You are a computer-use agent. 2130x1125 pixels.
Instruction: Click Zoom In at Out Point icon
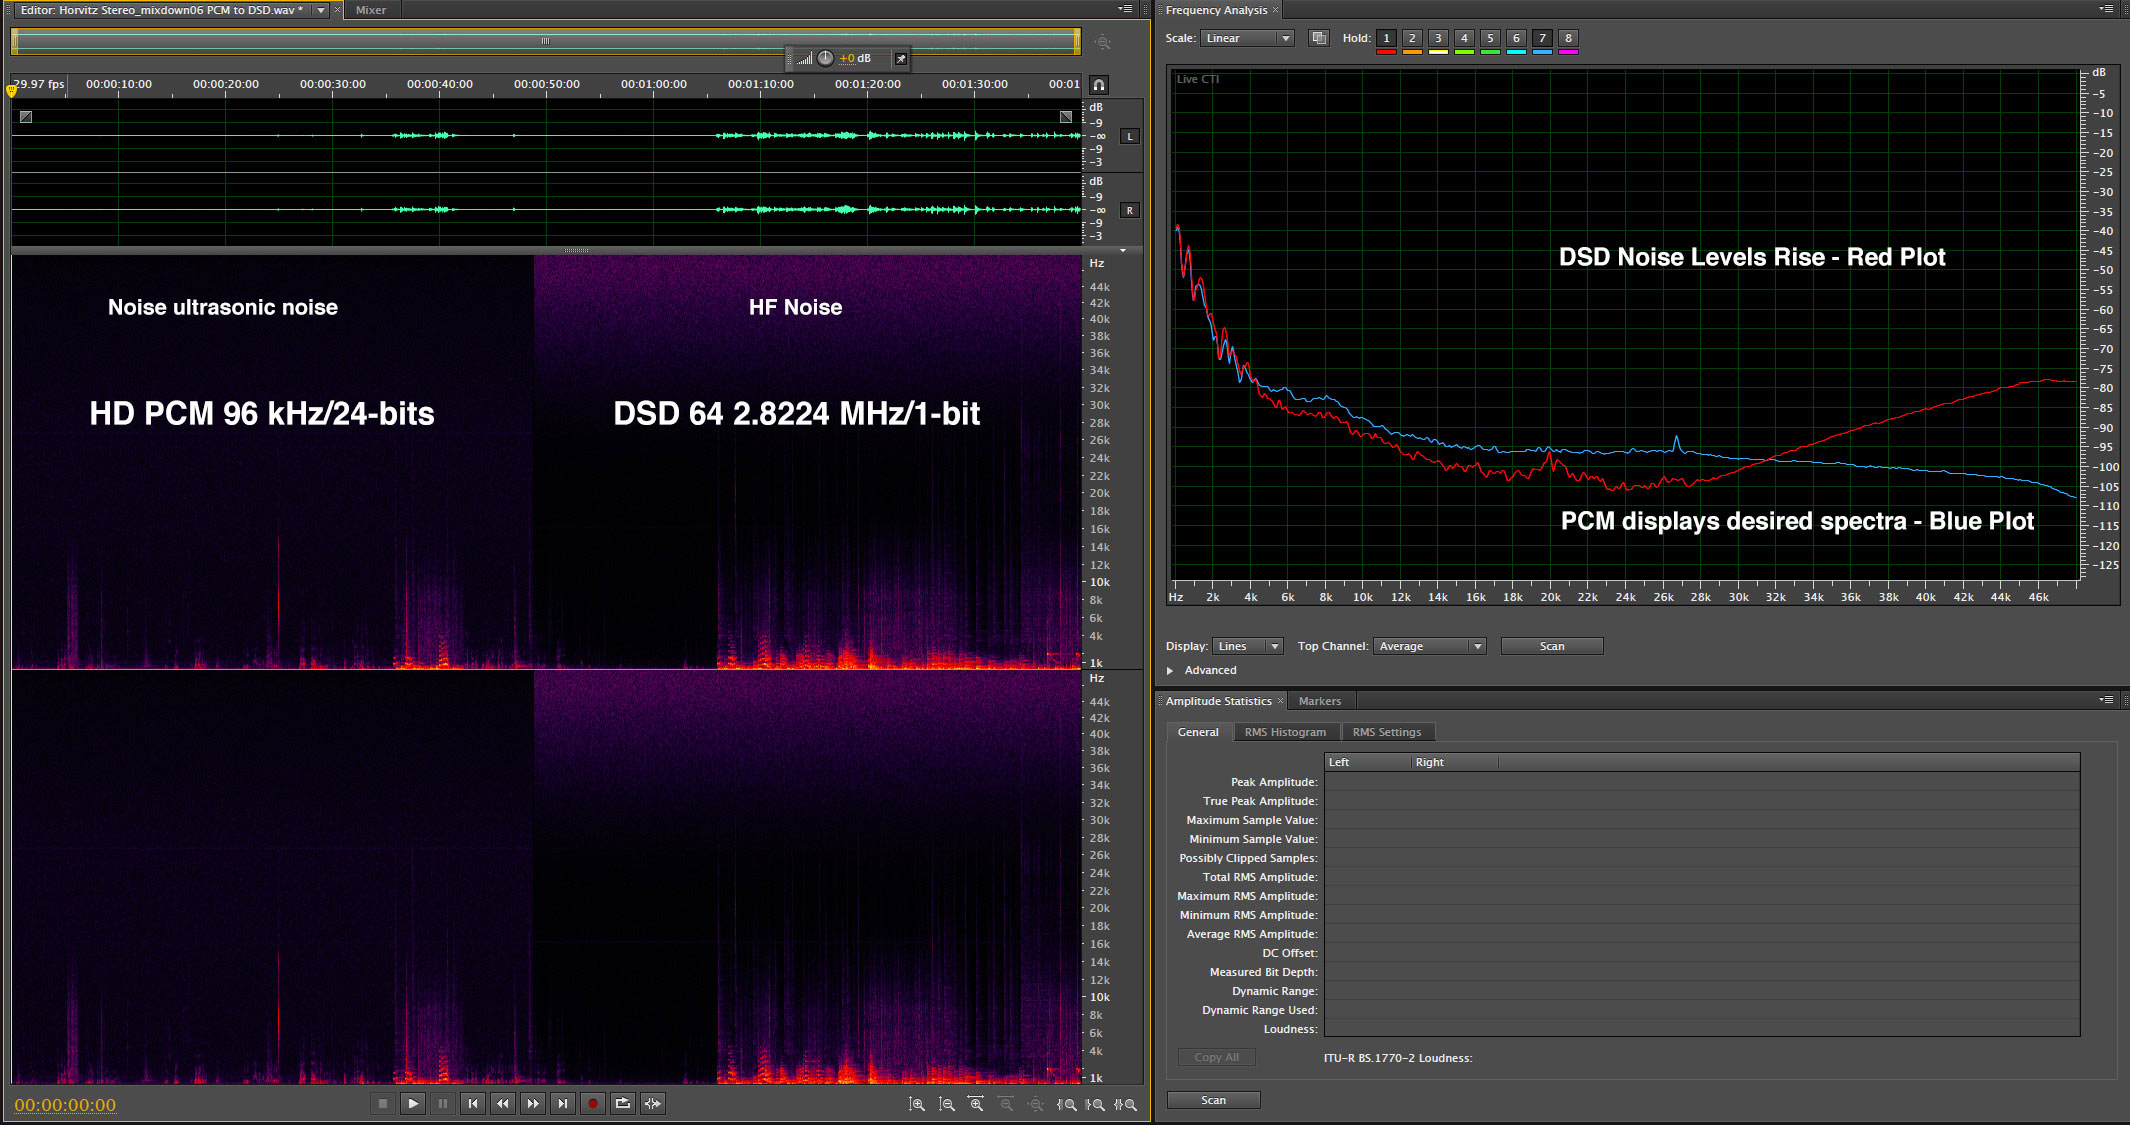pos(1096,1104)
